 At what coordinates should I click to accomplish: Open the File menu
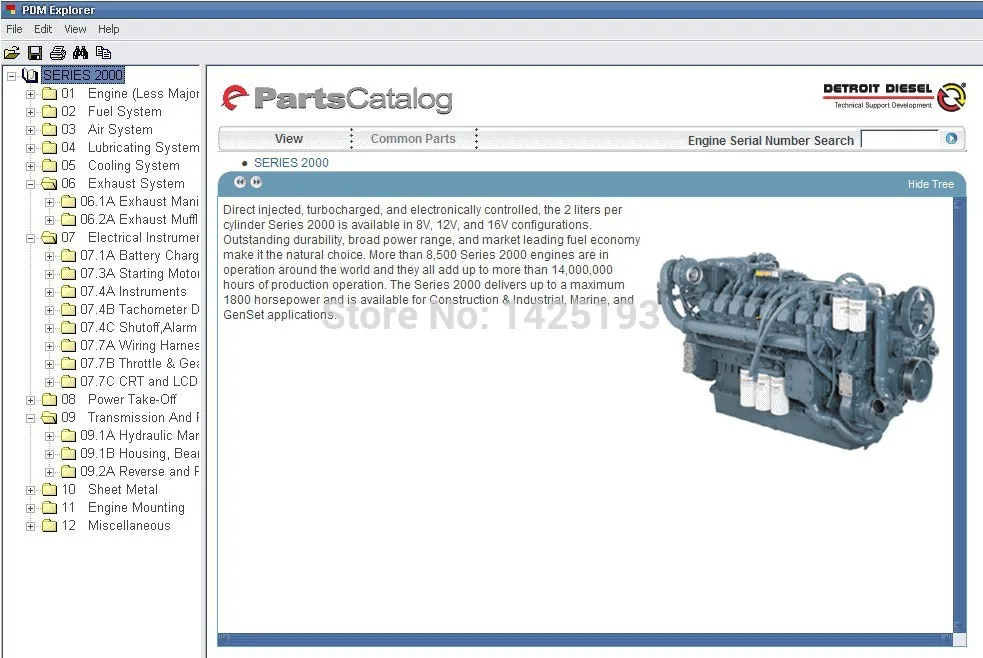[14, 29]
